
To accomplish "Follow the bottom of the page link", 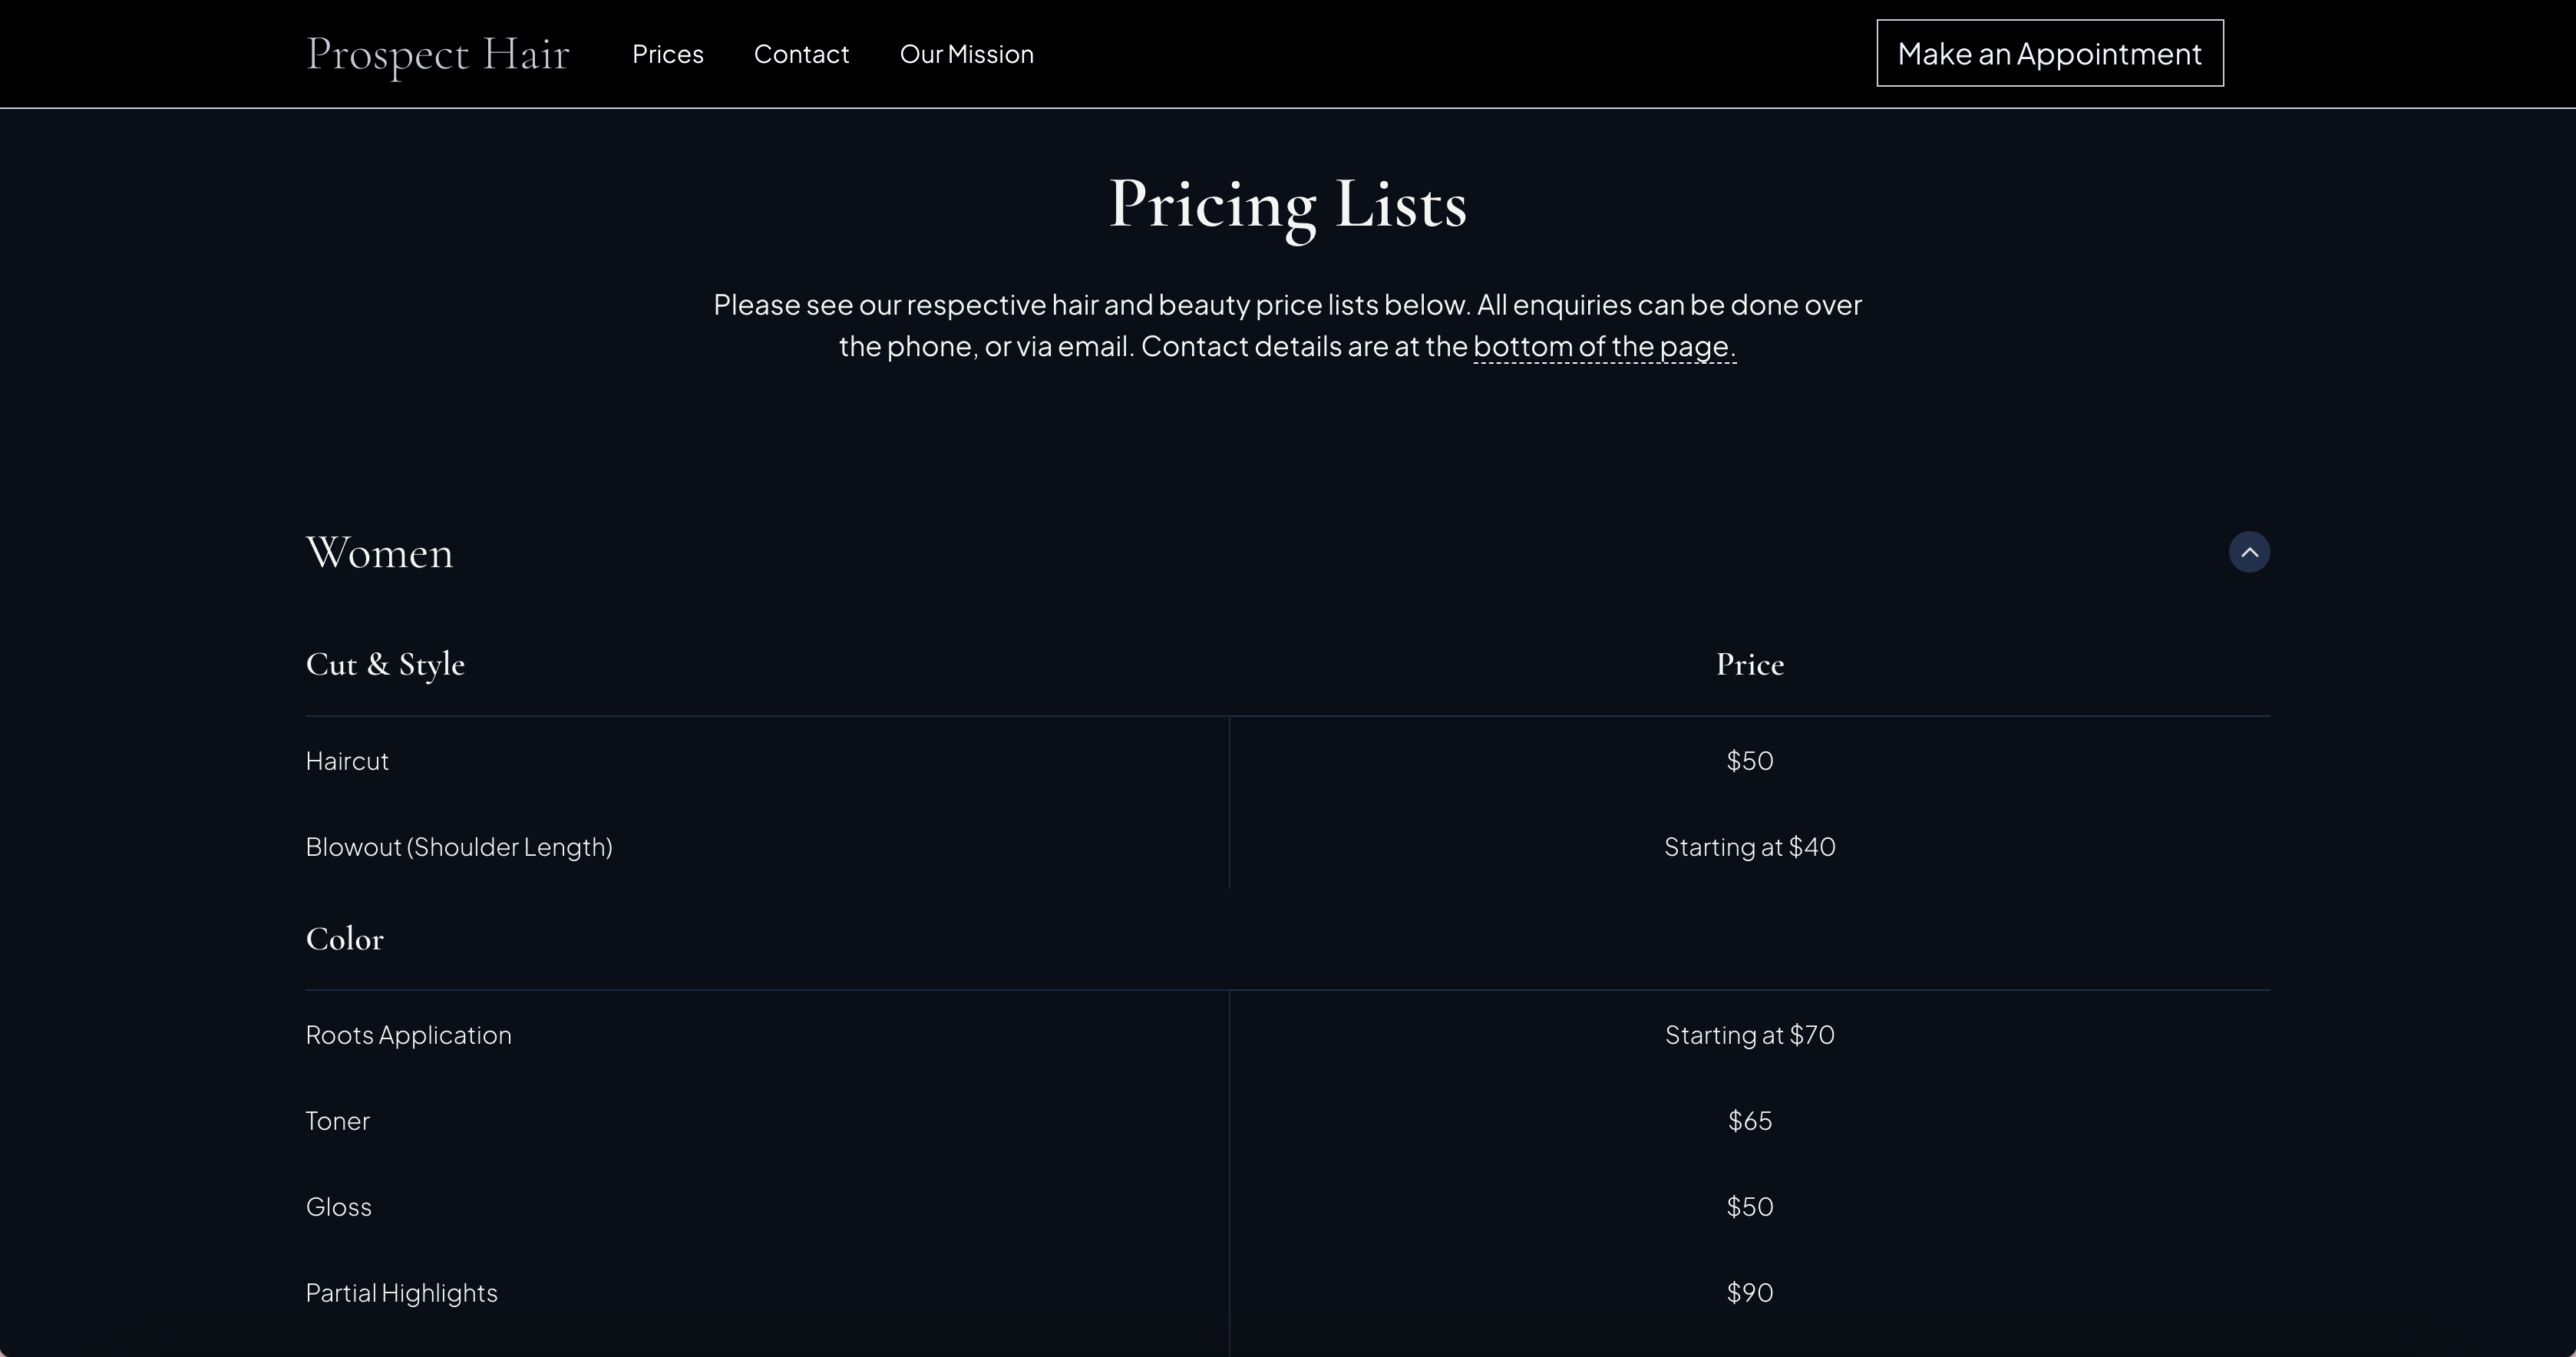I will (1603, 346).
